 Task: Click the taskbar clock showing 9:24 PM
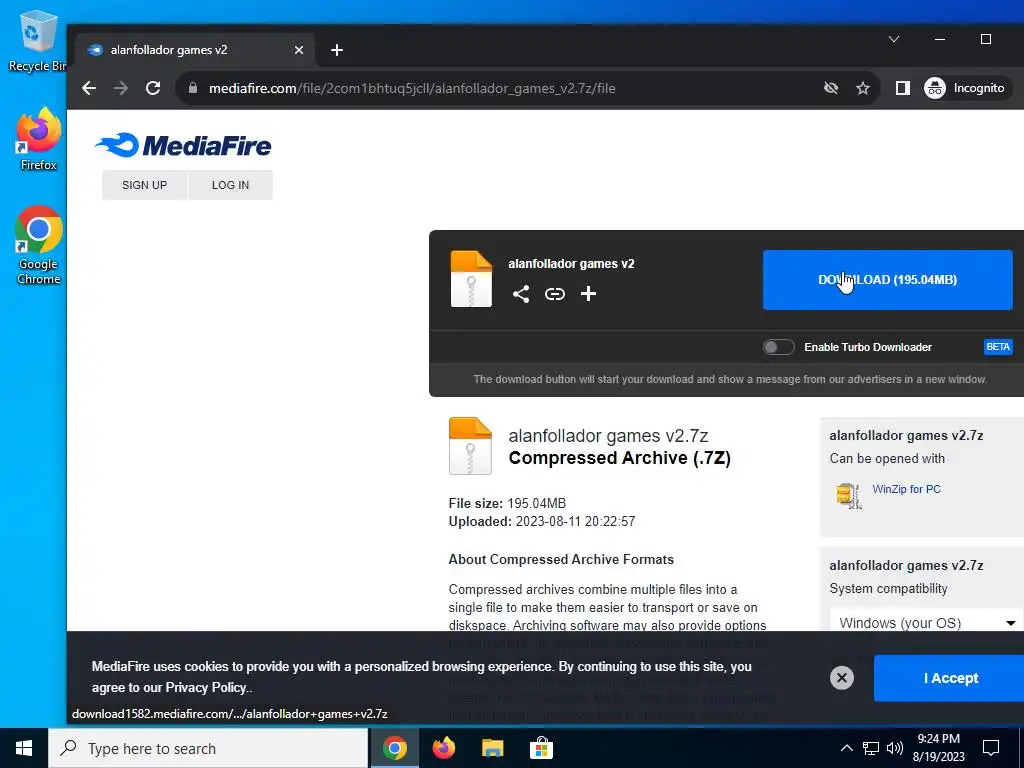938,748
